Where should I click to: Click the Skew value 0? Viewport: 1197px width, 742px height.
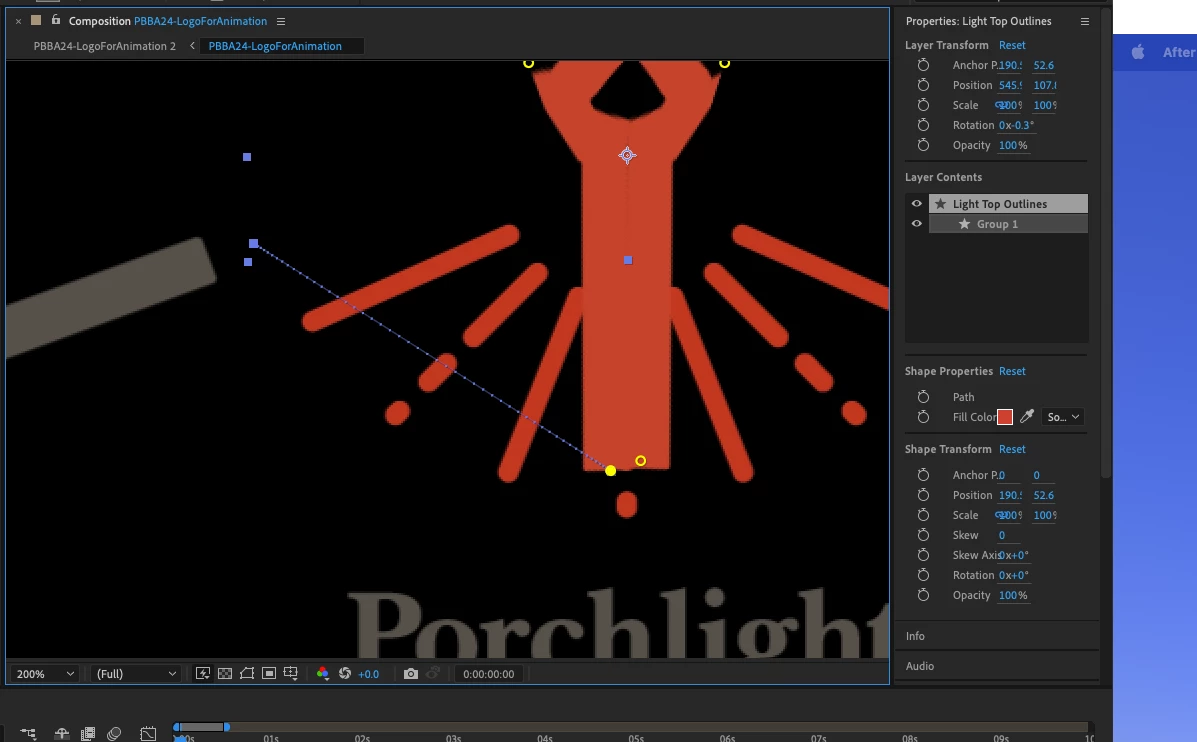[x=1002, y=535]
